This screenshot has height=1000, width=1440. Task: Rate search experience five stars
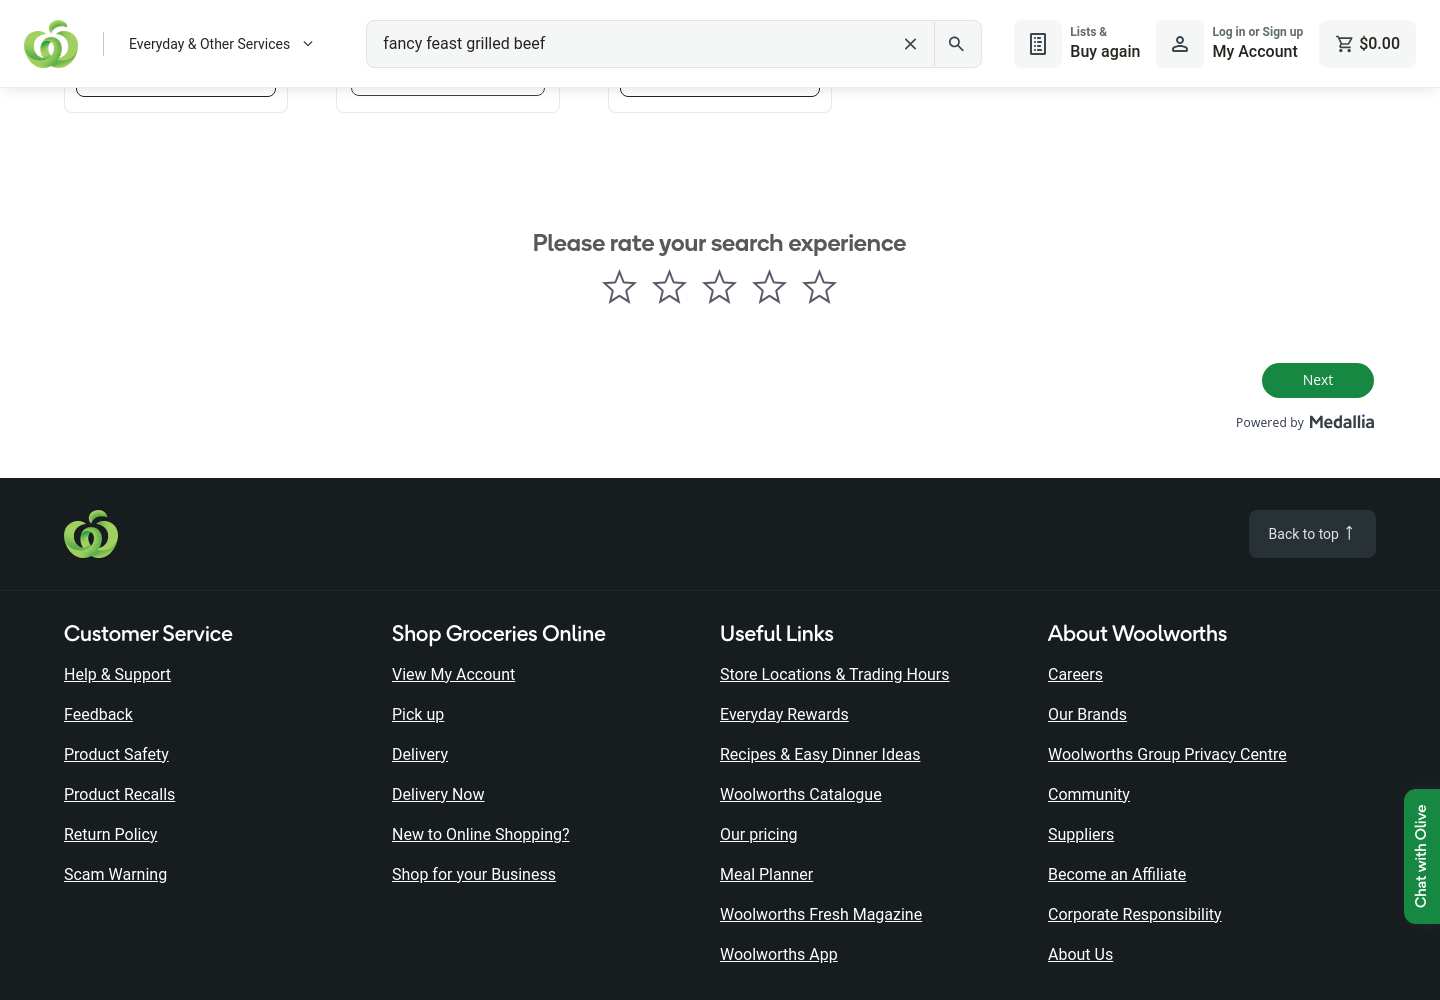coord(820,288)
